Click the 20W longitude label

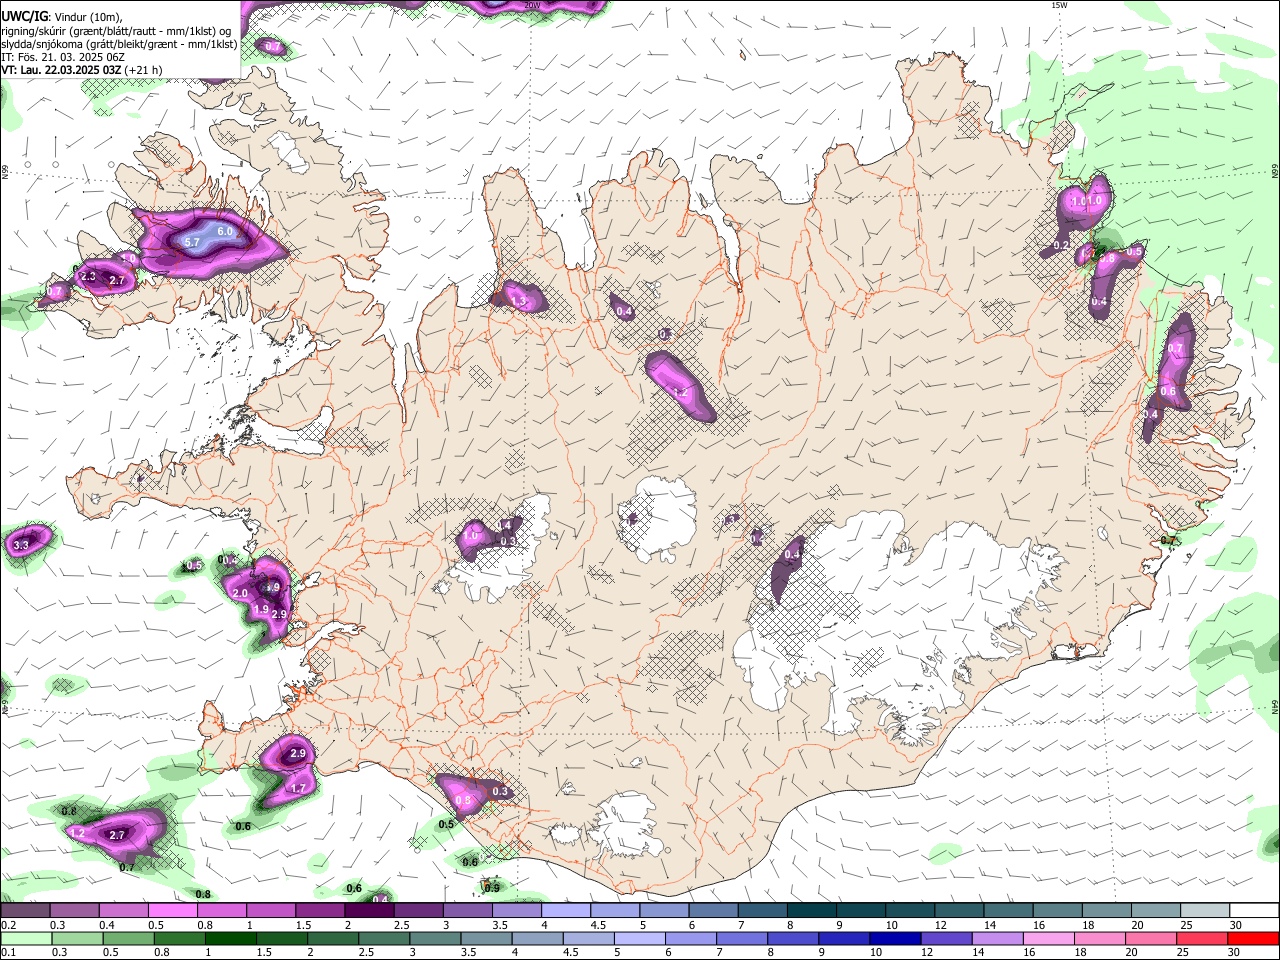pyautogui.click(x=533, y=5)
